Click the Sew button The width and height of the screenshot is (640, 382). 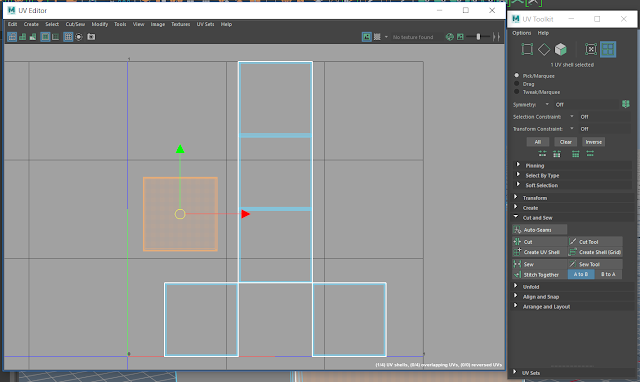click(x=540, y=264)
